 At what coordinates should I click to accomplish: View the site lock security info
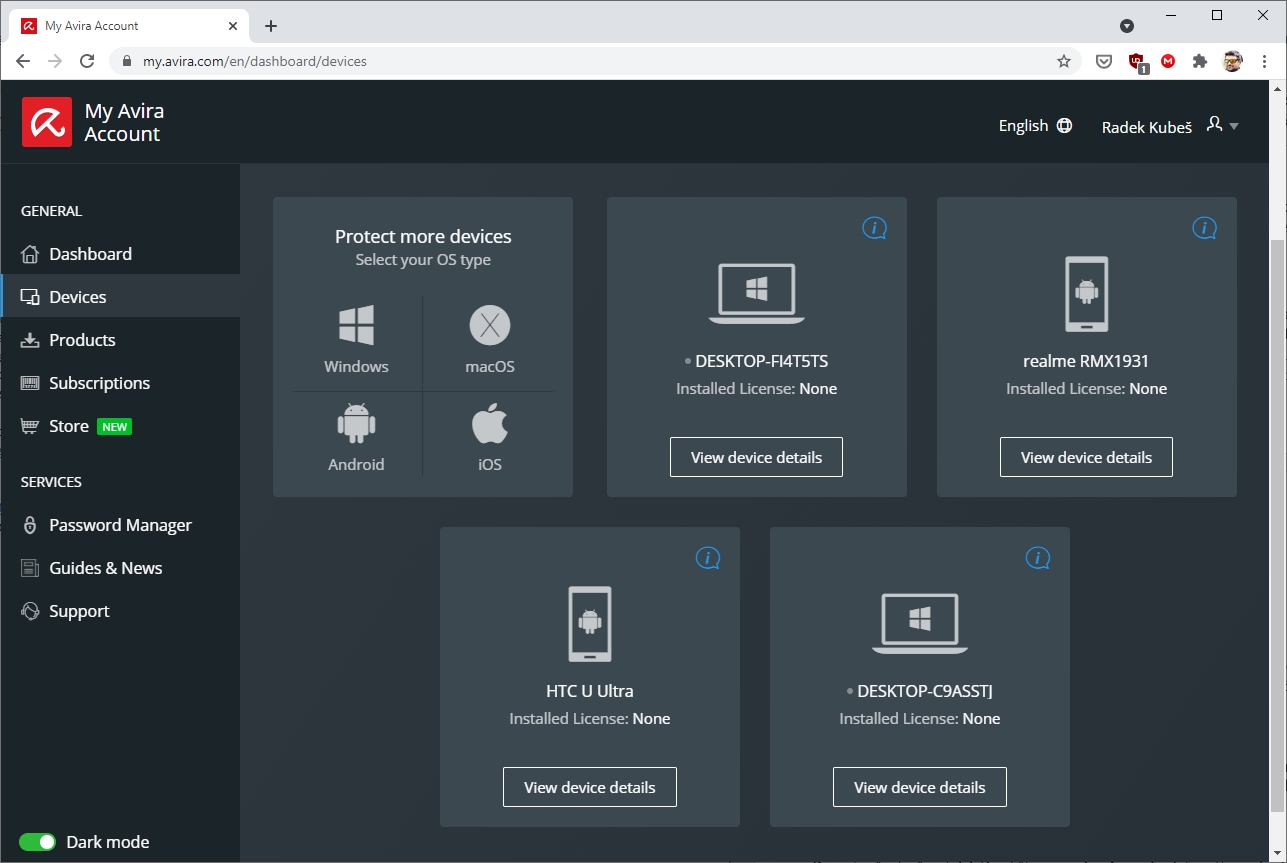(x=126, y=61)
